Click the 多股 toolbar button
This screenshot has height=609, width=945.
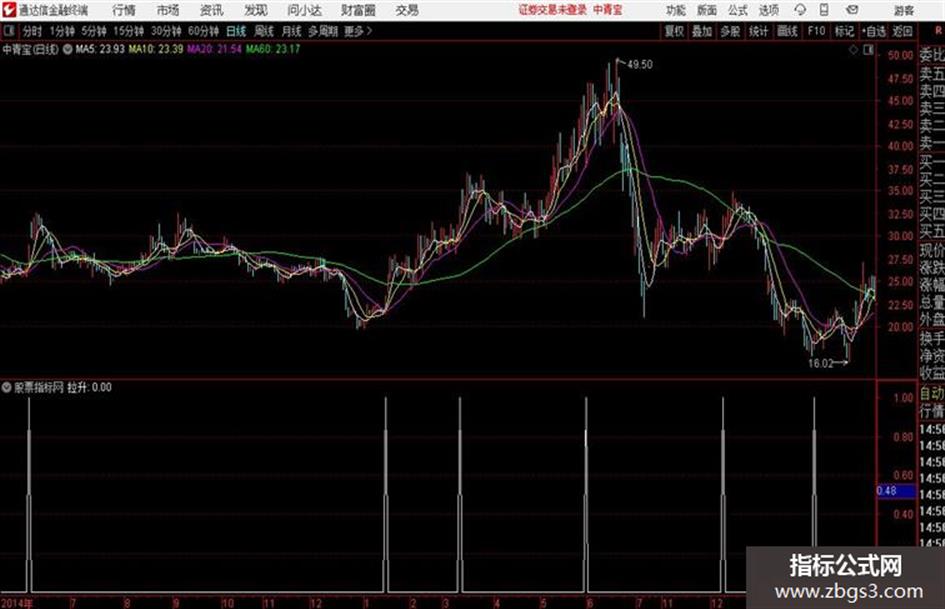pyautogui.click(x=730, y=31)
